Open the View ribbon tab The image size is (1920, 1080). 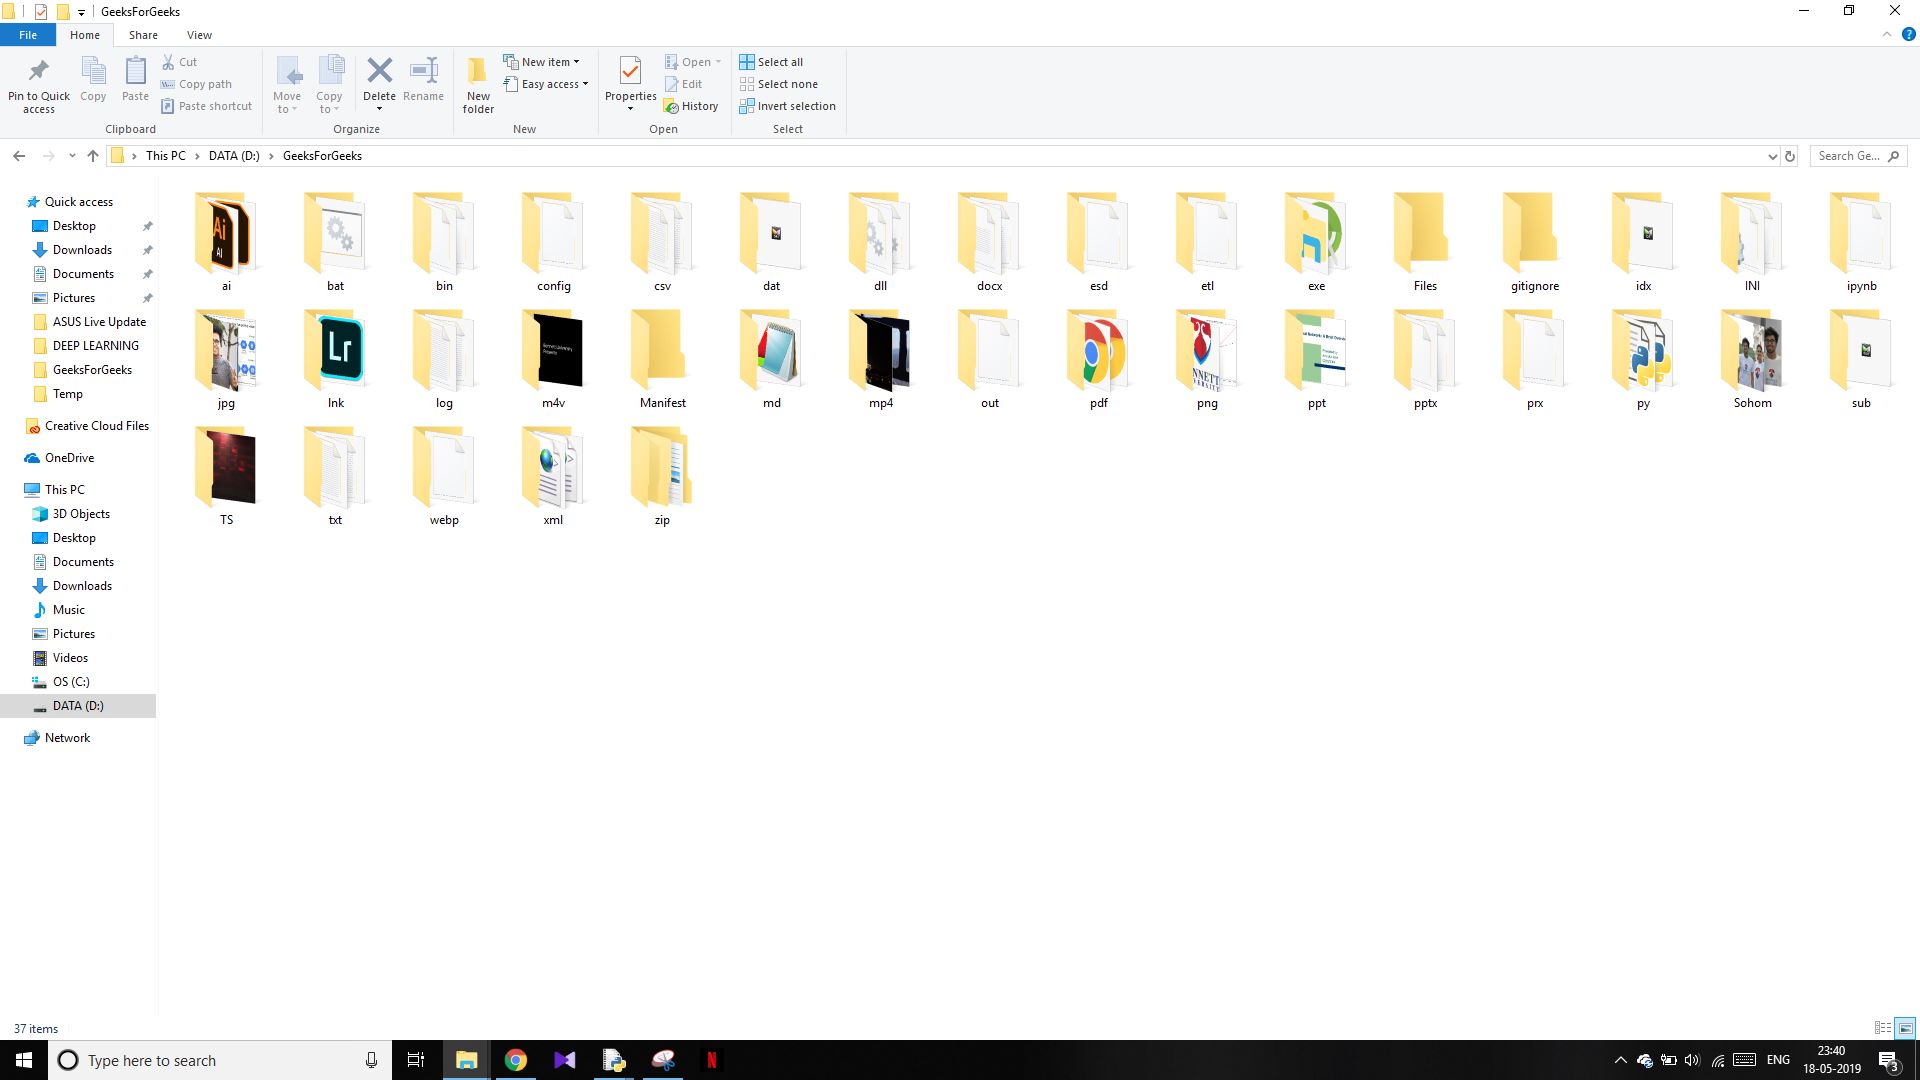198,36
